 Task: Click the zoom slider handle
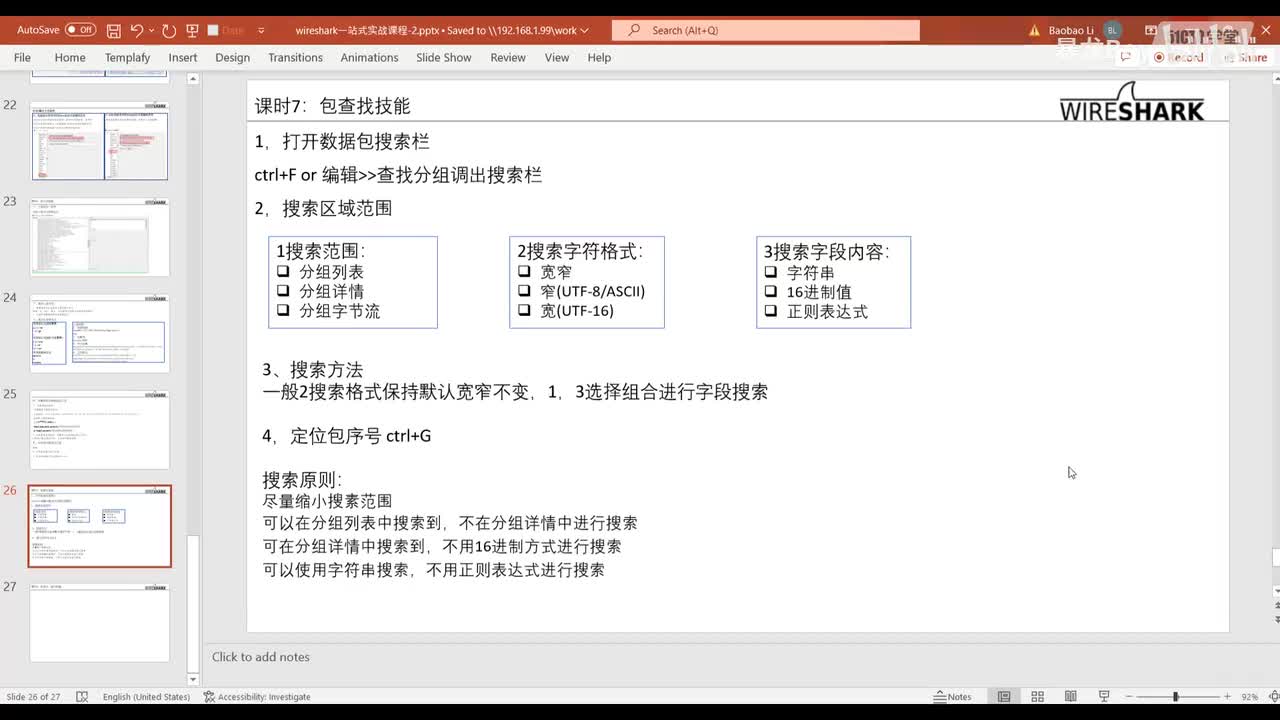click(1175, 697)
